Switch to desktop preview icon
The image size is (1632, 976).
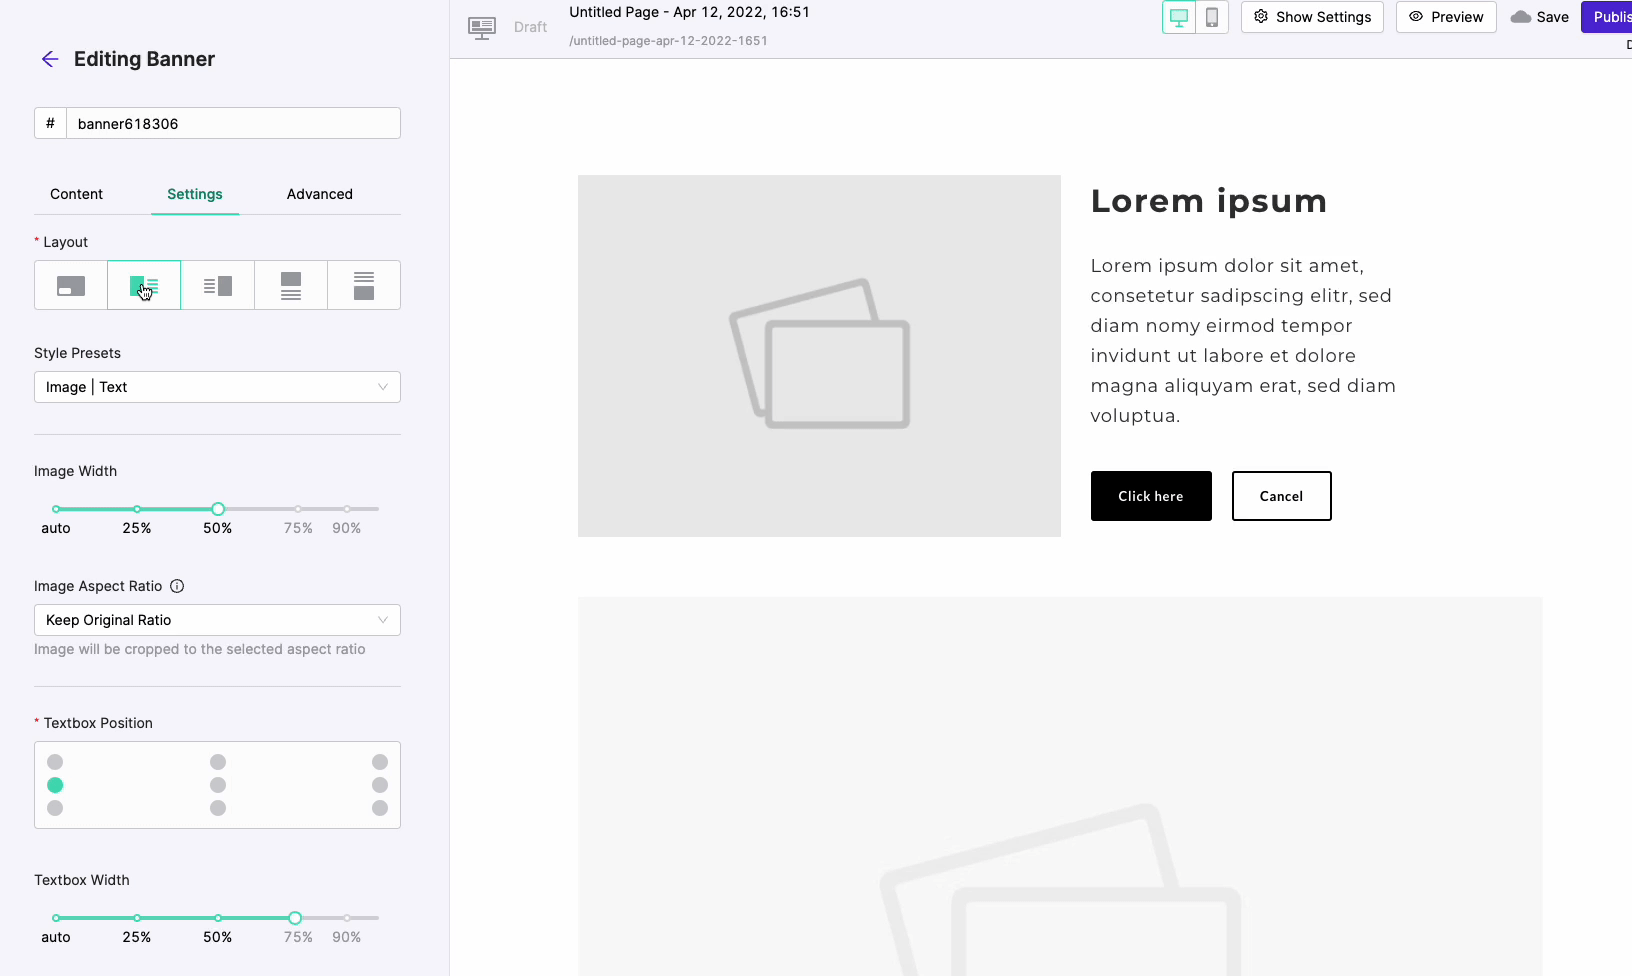(1179, 17)
